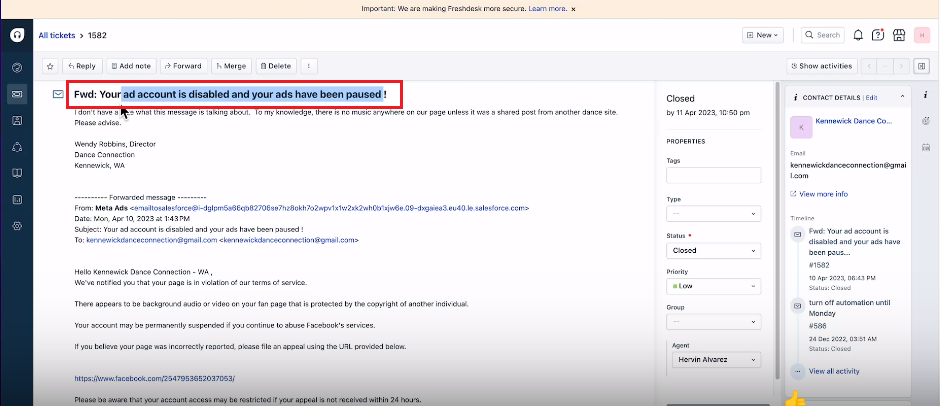Click the Add note button
This screenshot has height=406, width=940.
[x=131, y=66]
